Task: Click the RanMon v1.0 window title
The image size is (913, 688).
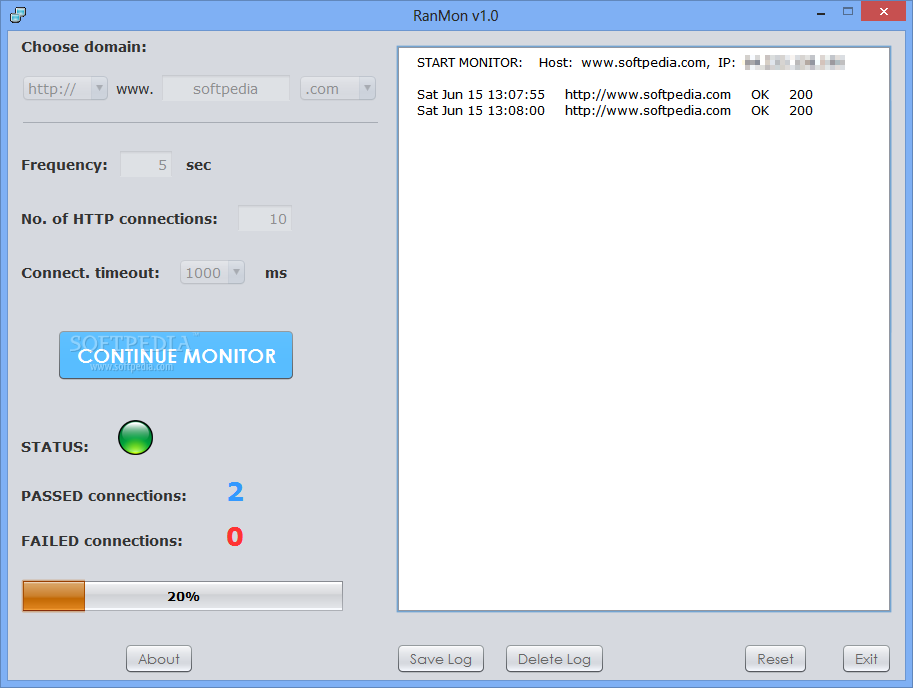Action: click(456, 16)
